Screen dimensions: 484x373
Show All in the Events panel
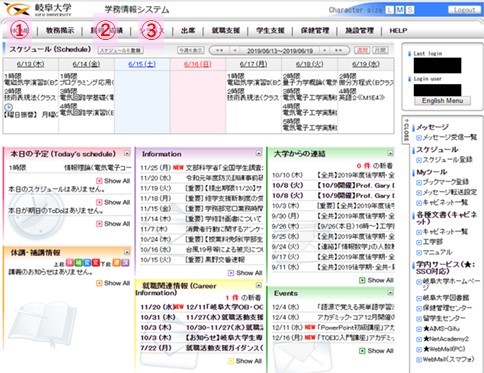tap(376, 351)
